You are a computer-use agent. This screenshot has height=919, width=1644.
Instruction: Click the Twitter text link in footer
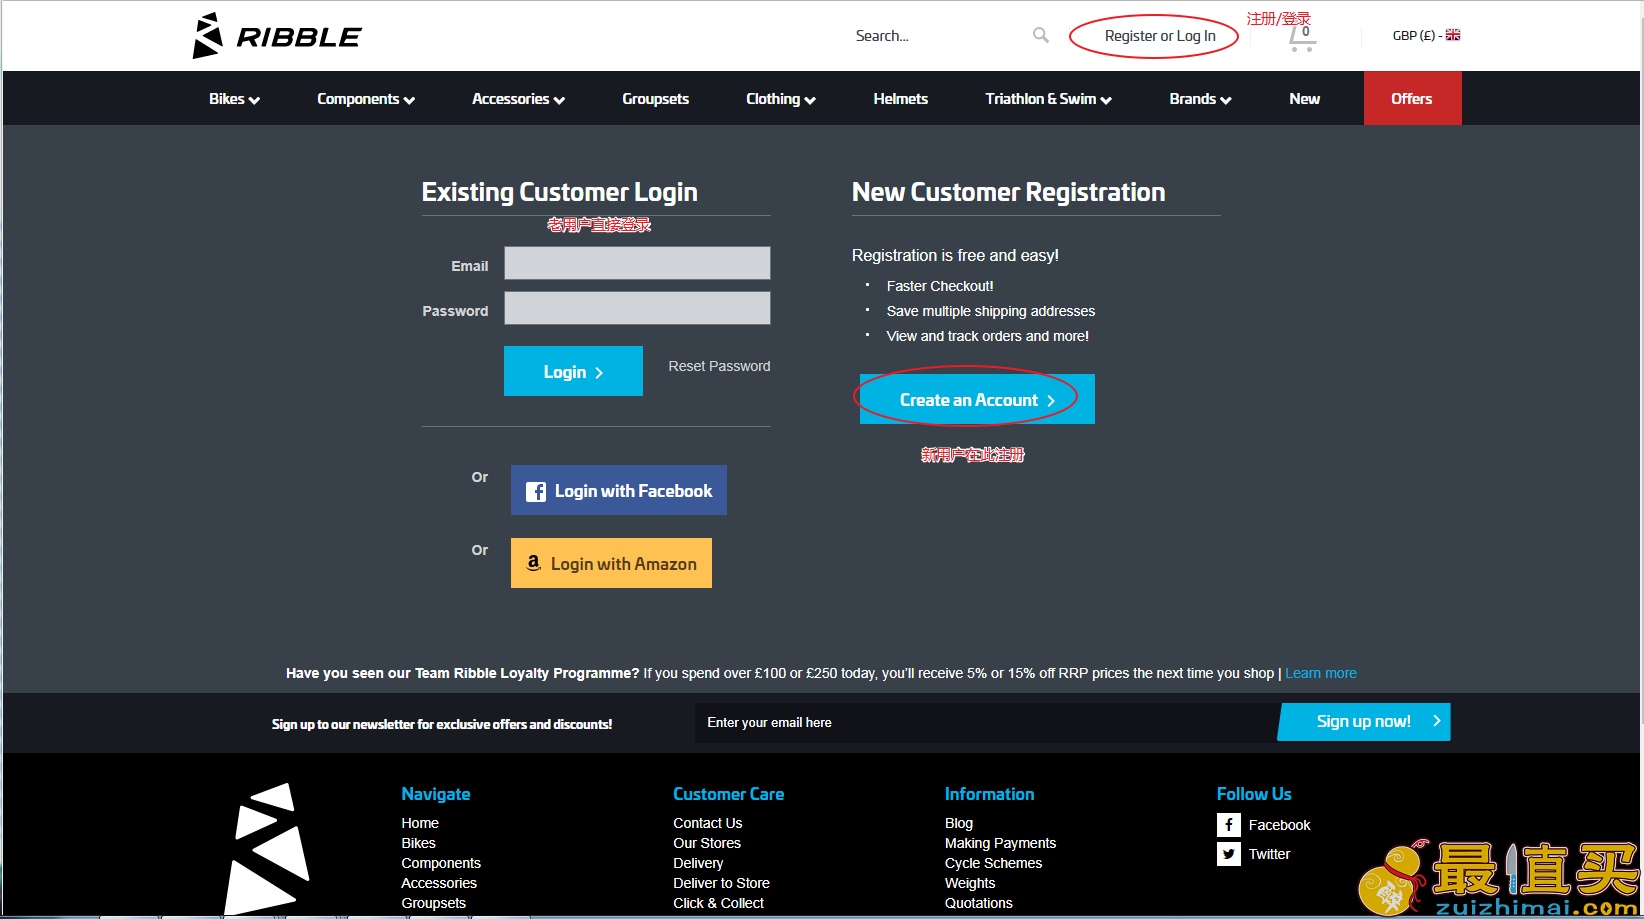coord(1269,854)
